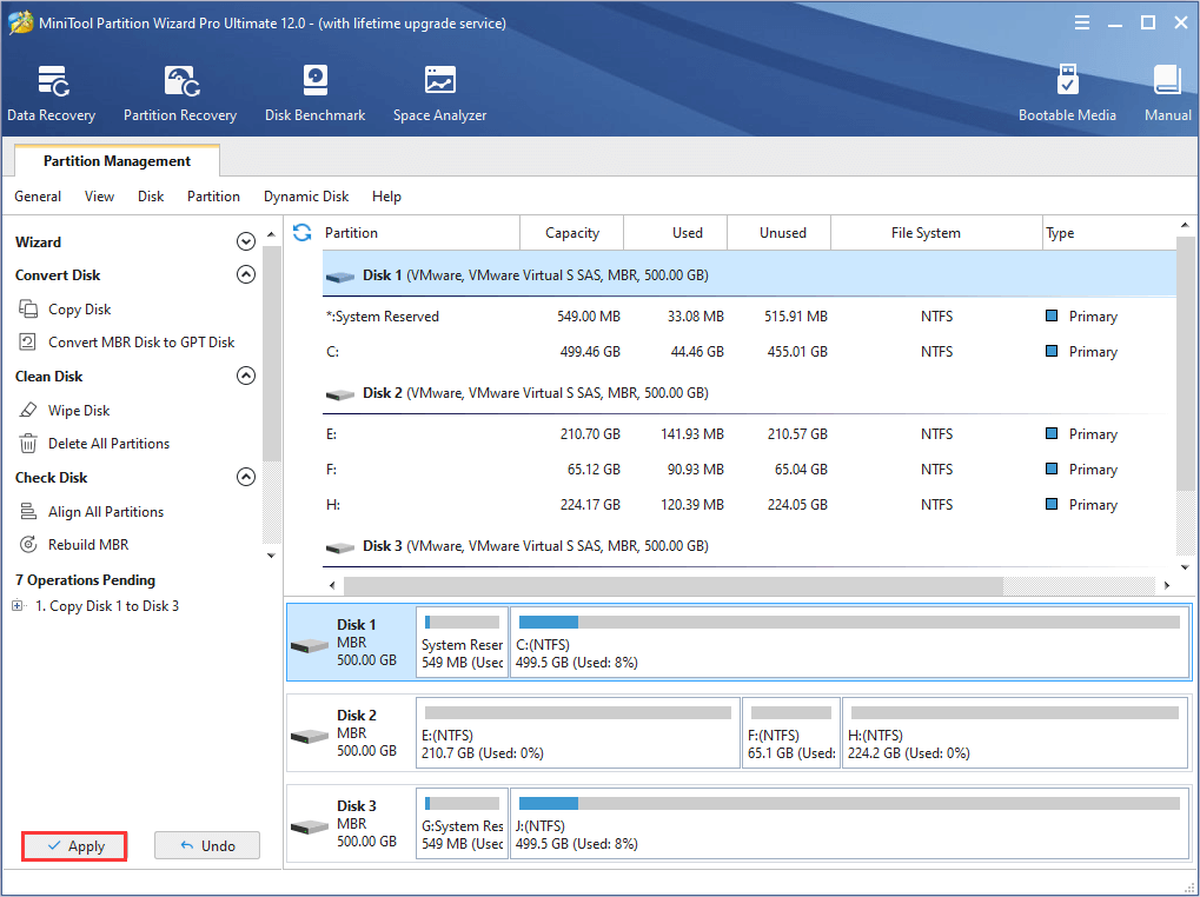Select J:(NTFS) block in disk map

850,824
